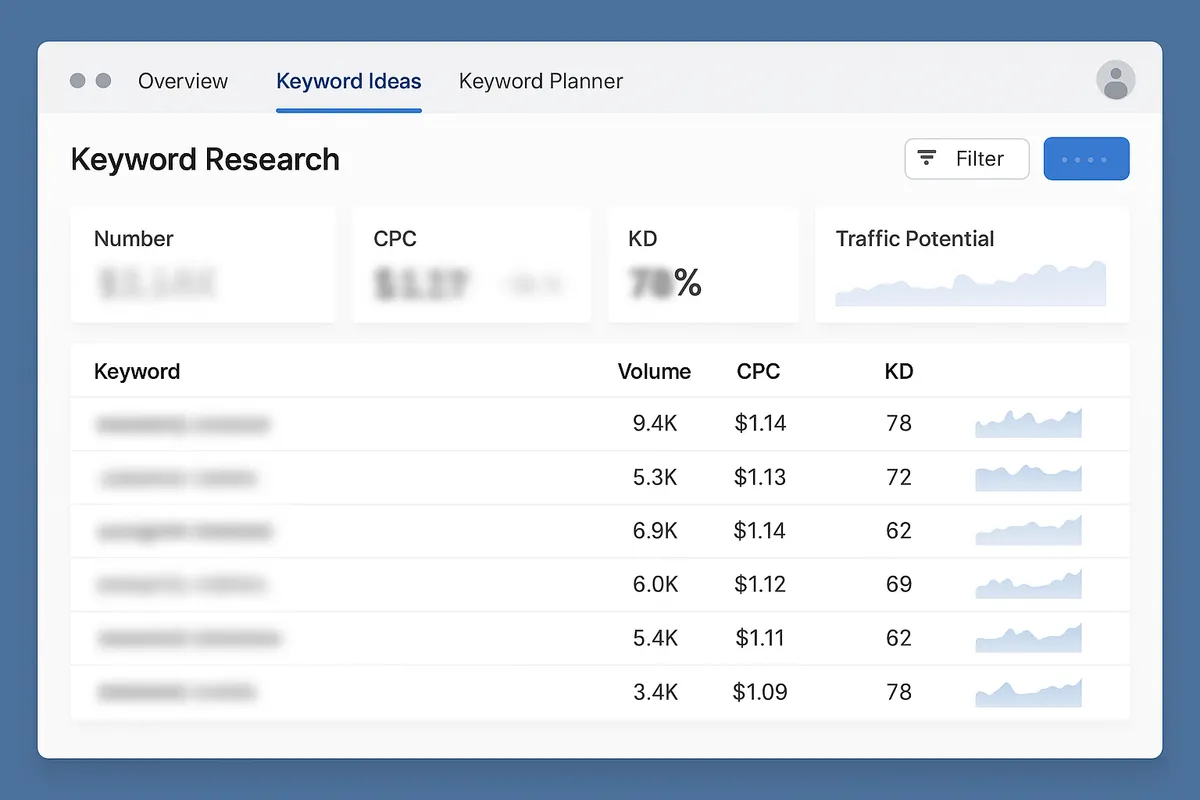Click the filter lines icon
This screenshot has height=800, width=1200.
click(927, 158)
